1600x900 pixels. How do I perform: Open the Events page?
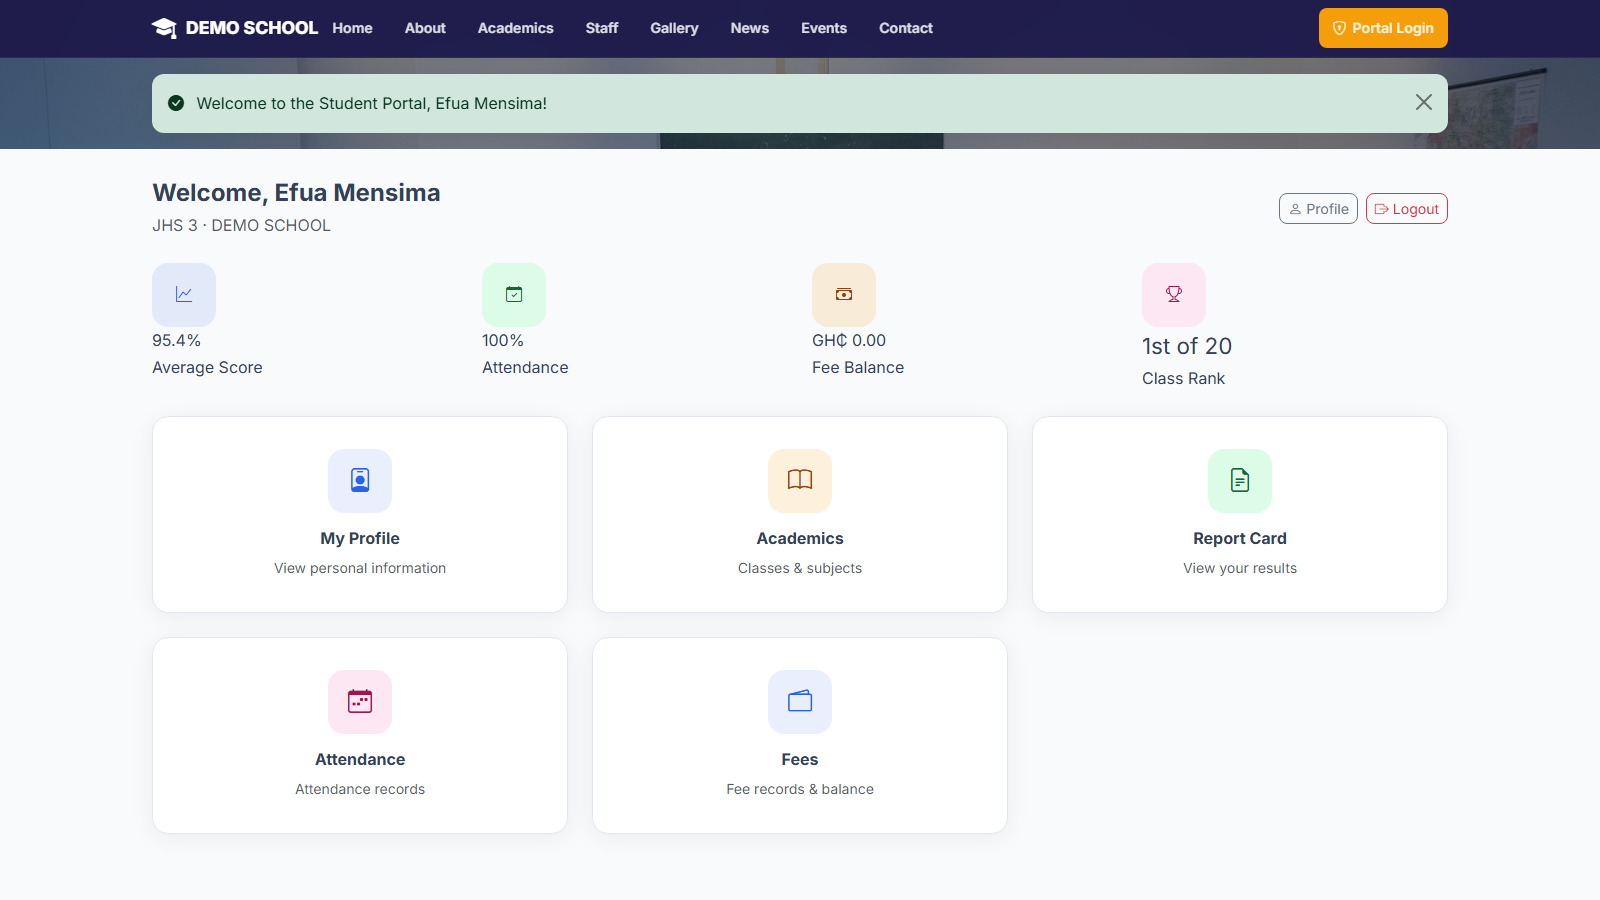824,28
